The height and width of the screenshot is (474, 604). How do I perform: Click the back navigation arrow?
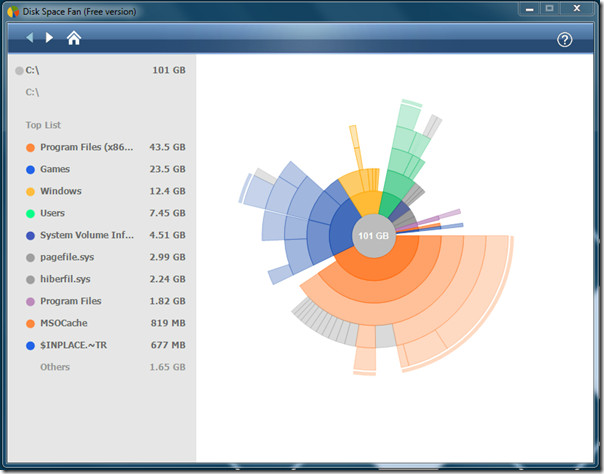[30, 38]
